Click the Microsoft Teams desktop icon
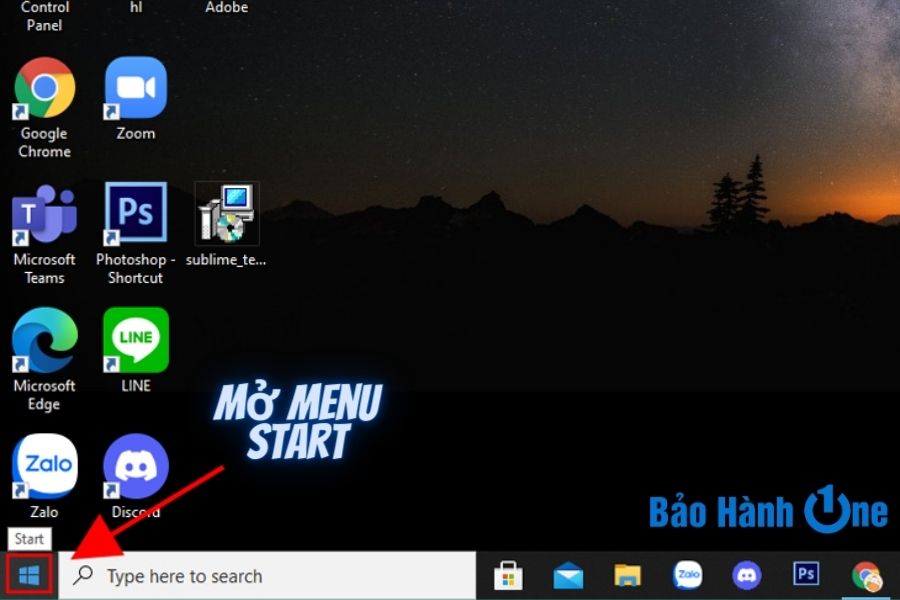900x600 pixels. pos(44,215)
